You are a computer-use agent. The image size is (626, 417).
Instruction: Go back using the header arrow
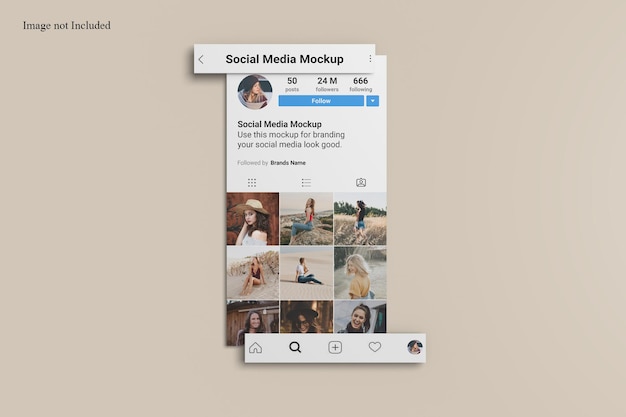(x=201, y=60)
